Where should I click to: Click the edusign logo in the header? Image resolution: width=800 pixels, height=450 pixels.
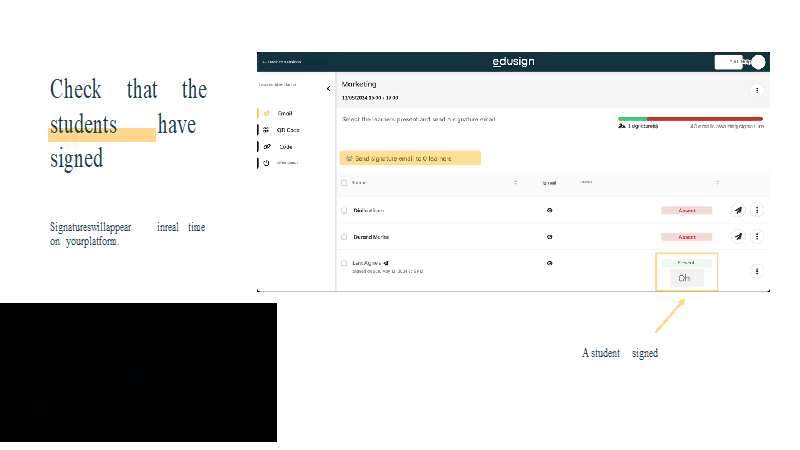click(x=513, y=62)
